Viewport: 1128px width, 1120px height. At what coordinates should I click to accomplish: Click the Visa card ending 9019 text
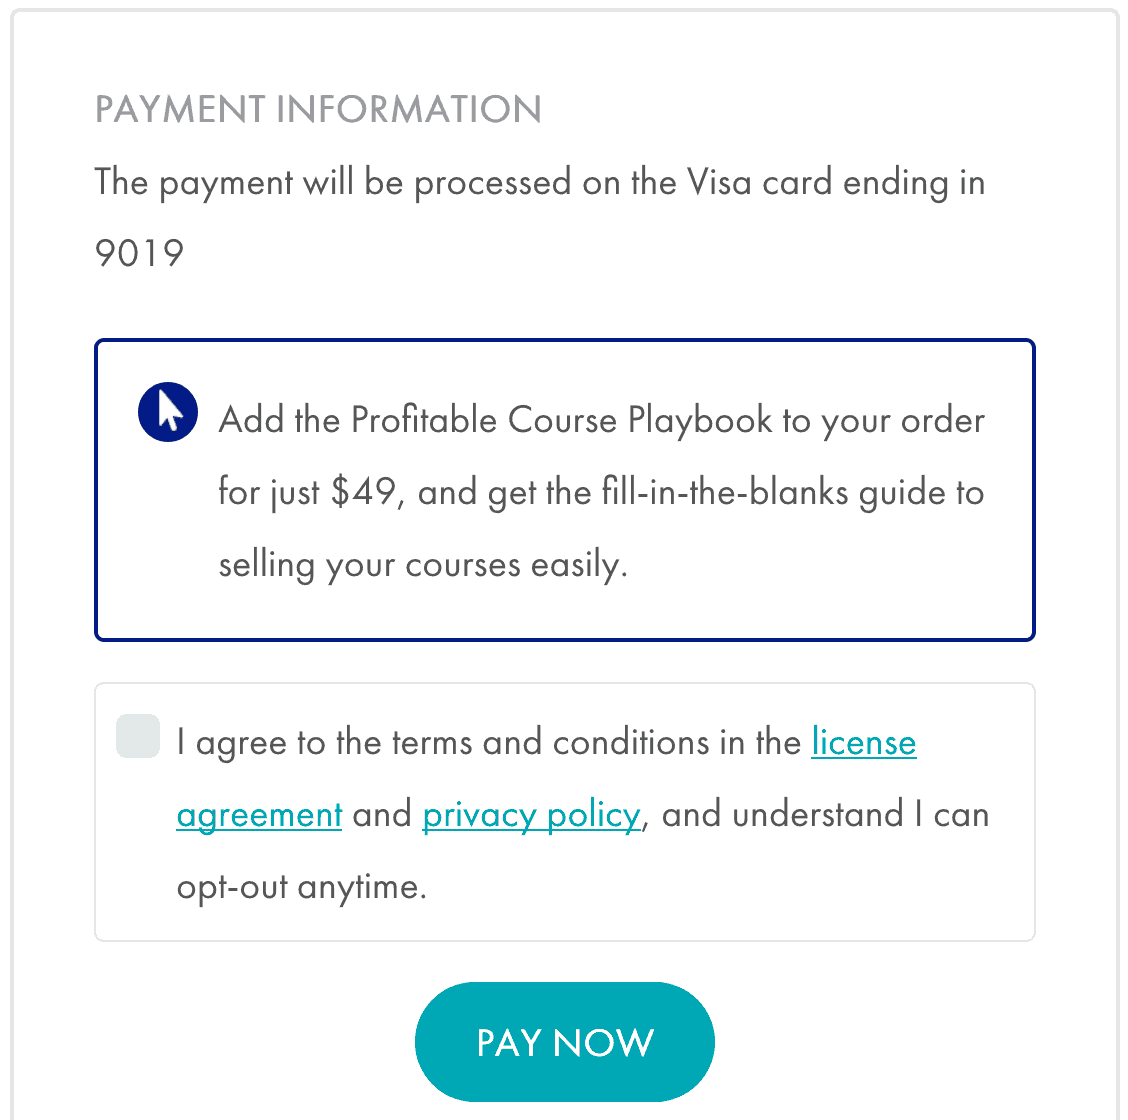540,182
